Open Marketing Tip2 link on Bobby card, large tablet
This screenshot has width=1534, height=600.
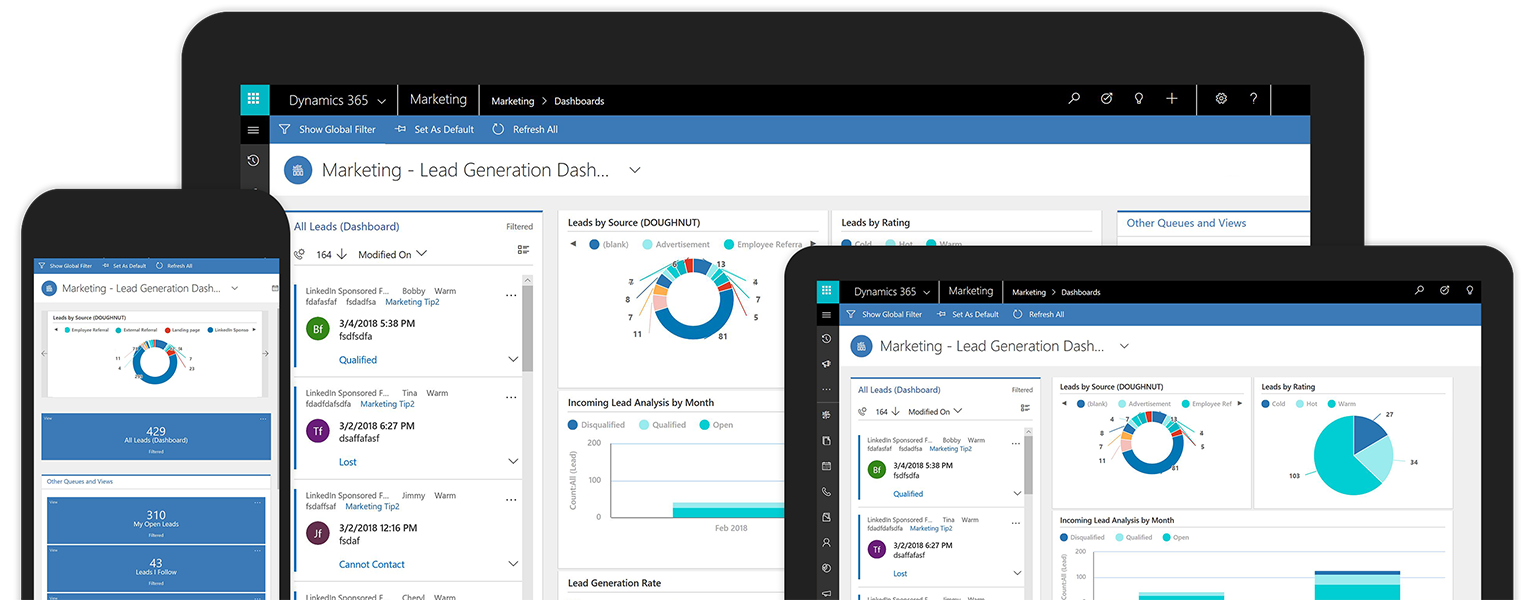coord(412,302)
